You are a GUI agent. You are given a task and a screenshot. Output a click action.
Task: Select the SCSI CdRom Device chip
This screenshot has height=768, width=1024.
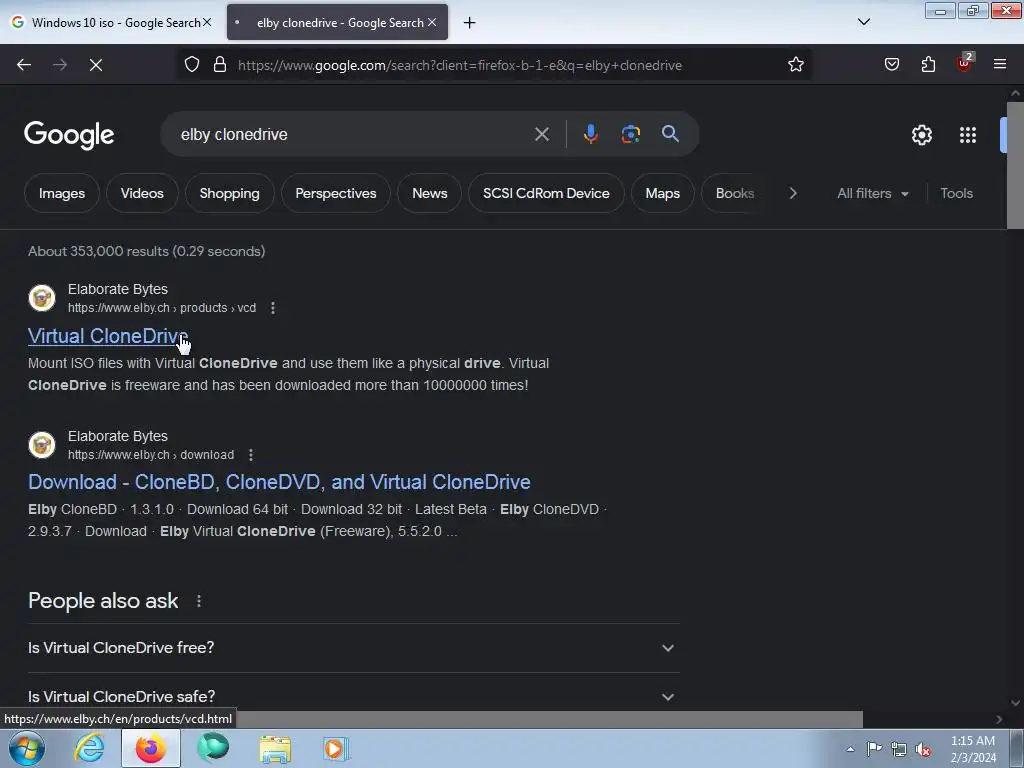coord(546,194)
